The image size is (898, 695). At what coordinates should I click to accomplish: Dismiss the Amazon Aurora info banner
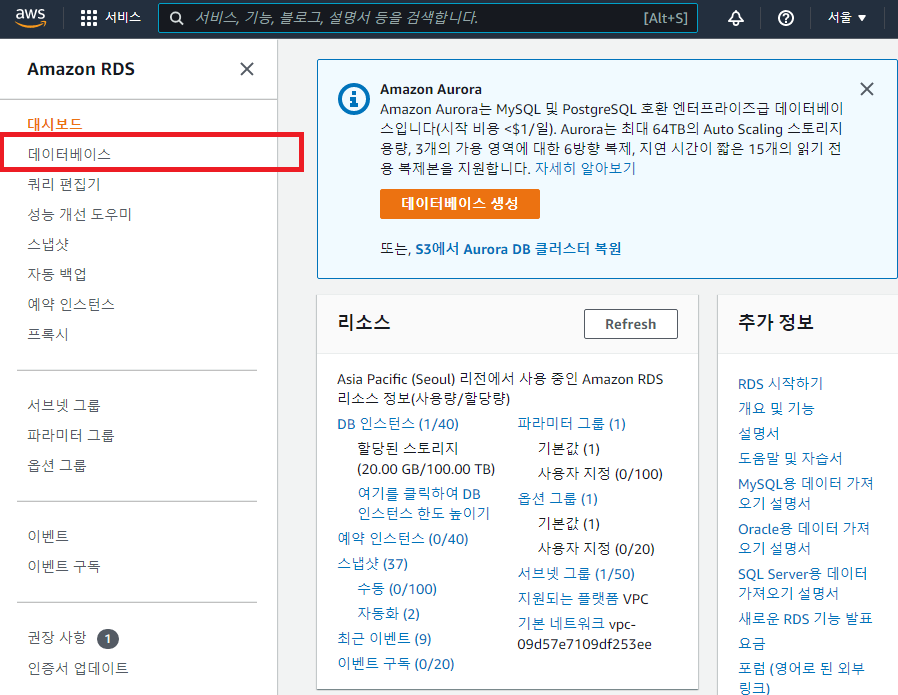coord(867,89)
